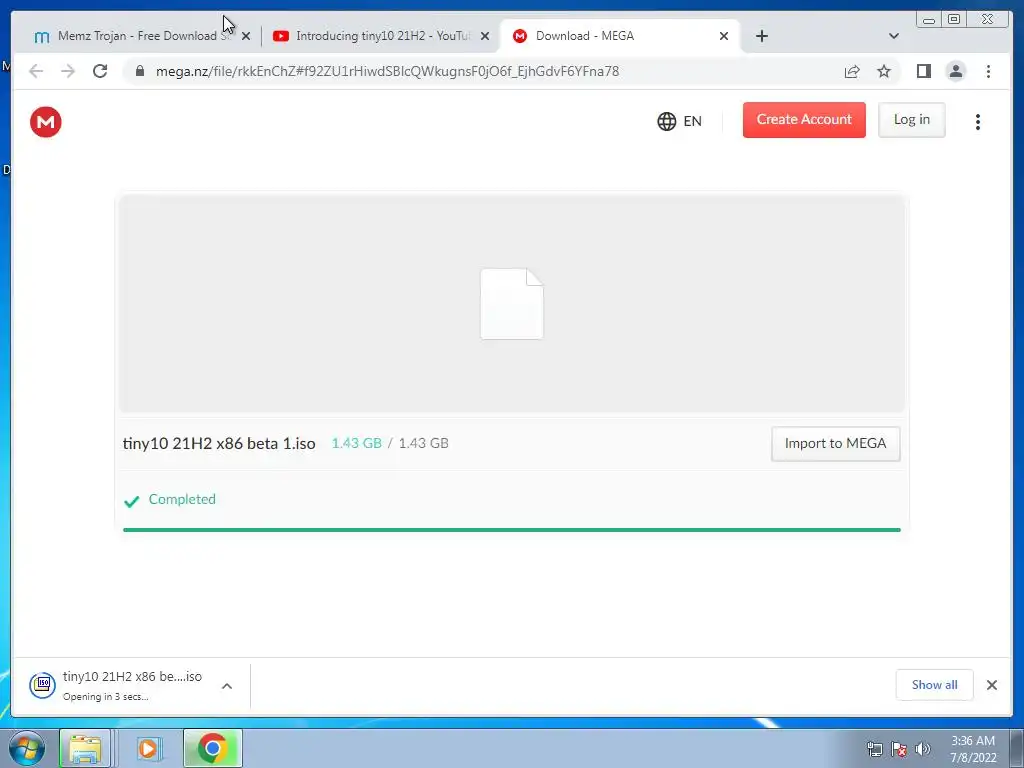Screen dimensions: 1024x768
Task: Toggle Chrome side panel icon
Action: pos(923,71)
